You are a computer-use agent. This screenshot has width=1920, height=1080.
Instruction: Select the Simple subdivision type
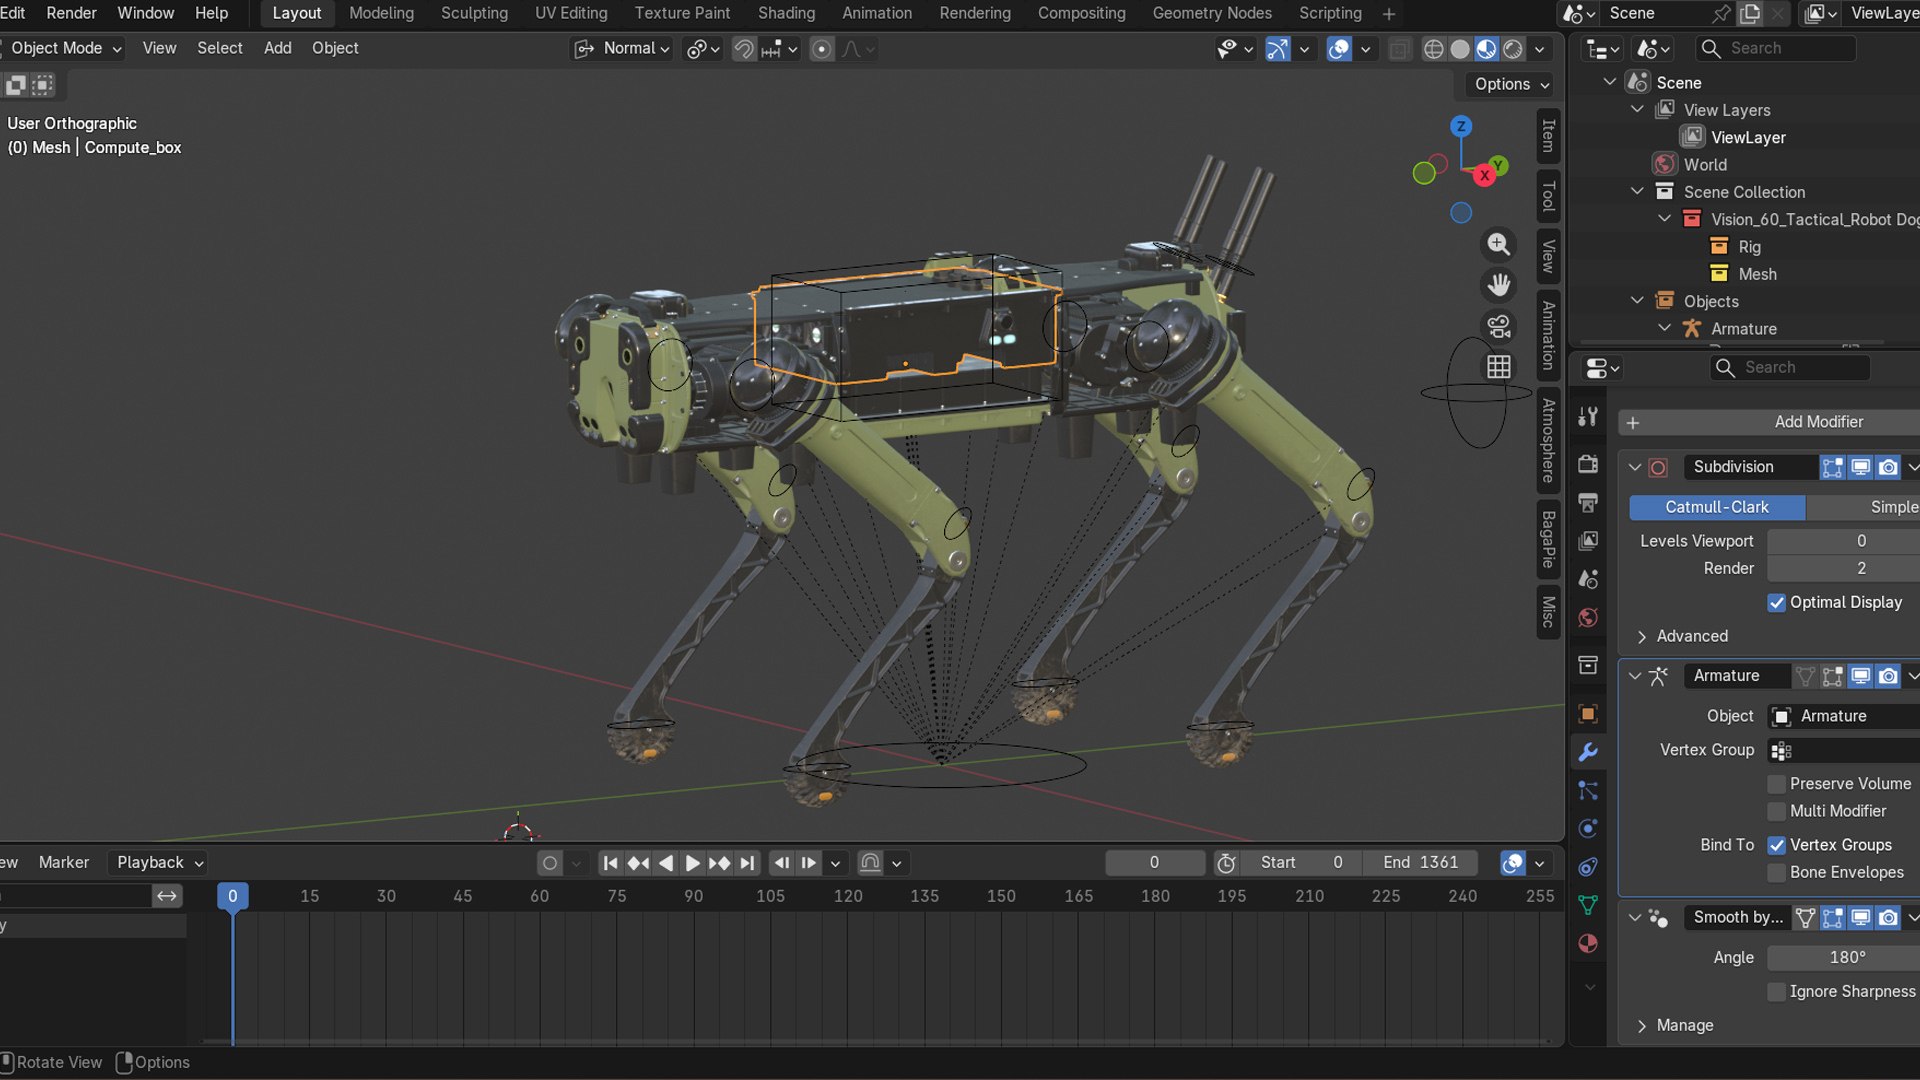point(1863,508)
